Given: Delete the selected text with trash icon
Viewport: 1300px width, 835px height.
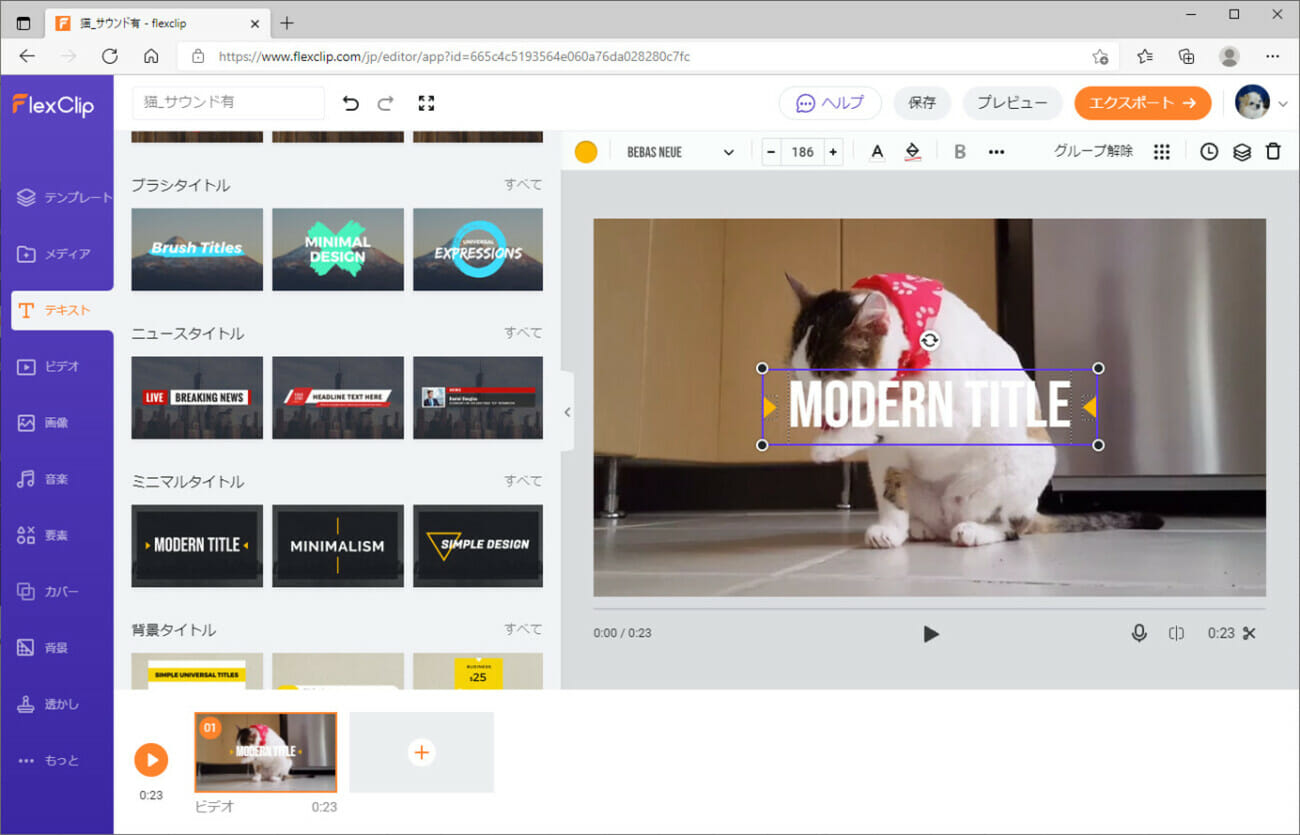Looking at the screenshot, I should (x=1273, y=152).
